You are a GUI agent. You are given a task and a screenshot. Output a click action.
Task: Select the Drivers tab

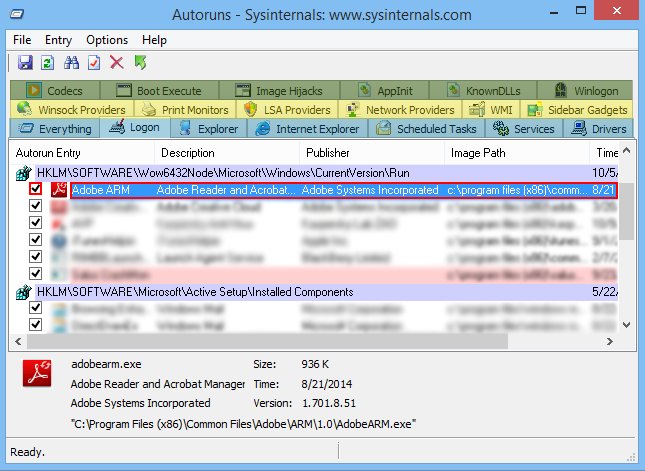[598, 129]
